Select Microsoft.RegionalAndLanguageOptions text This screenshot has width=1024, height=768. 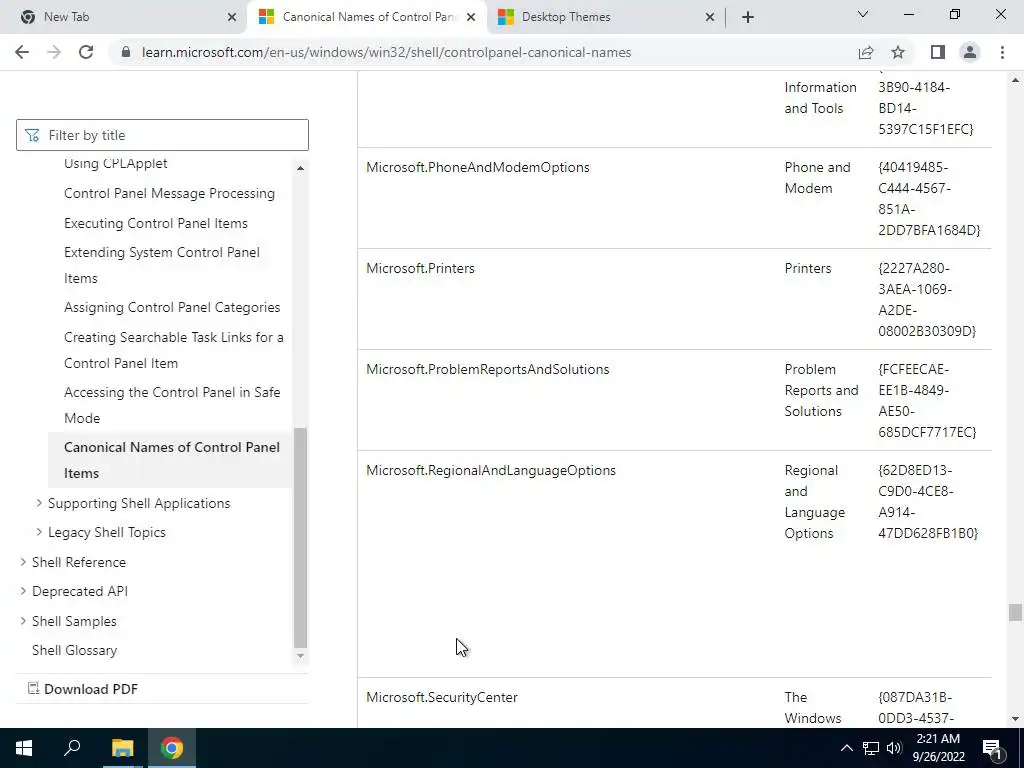pos(490,471)
